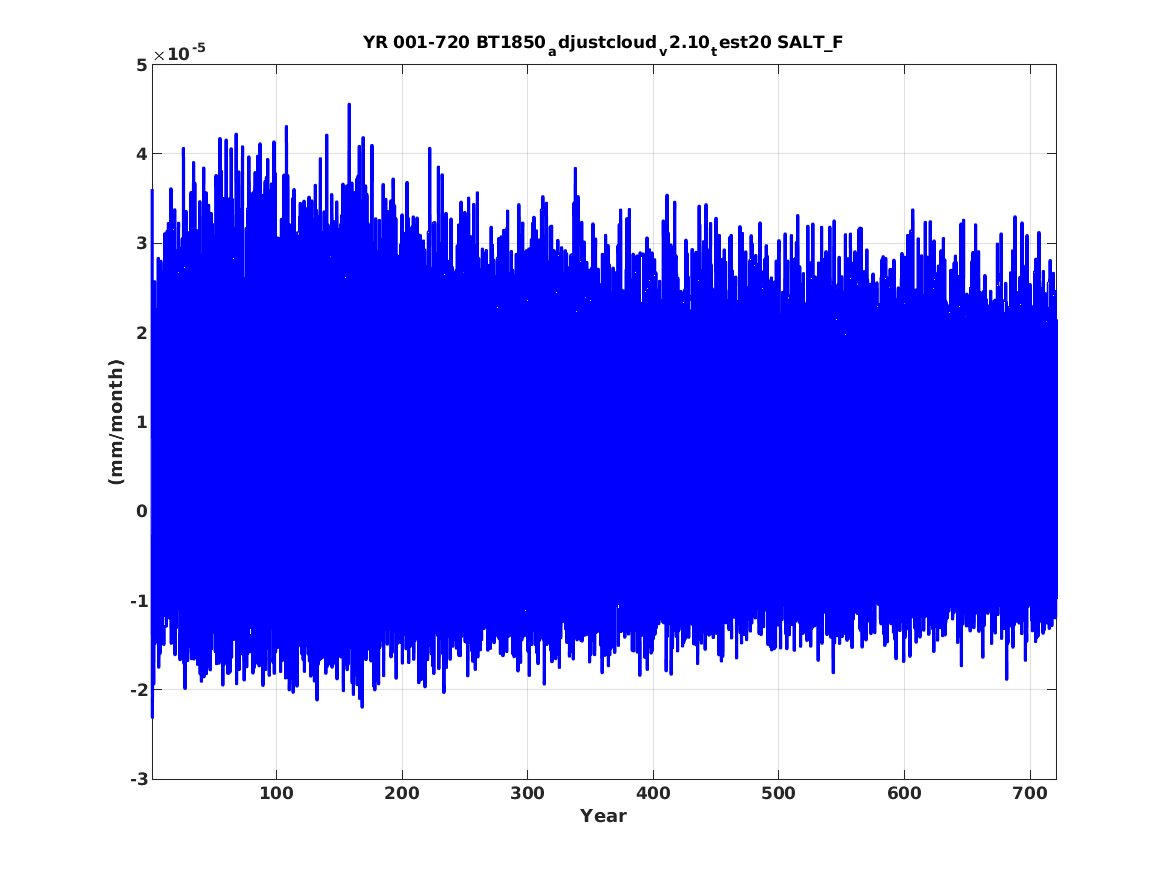Click x-axis tick label 200
The width and height of the screenshot is (1167, 875).
[402, 793]
